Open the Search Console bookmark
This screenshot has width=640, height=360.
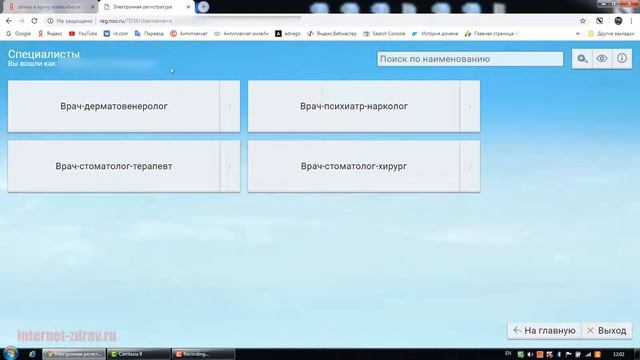coord(384,33)
